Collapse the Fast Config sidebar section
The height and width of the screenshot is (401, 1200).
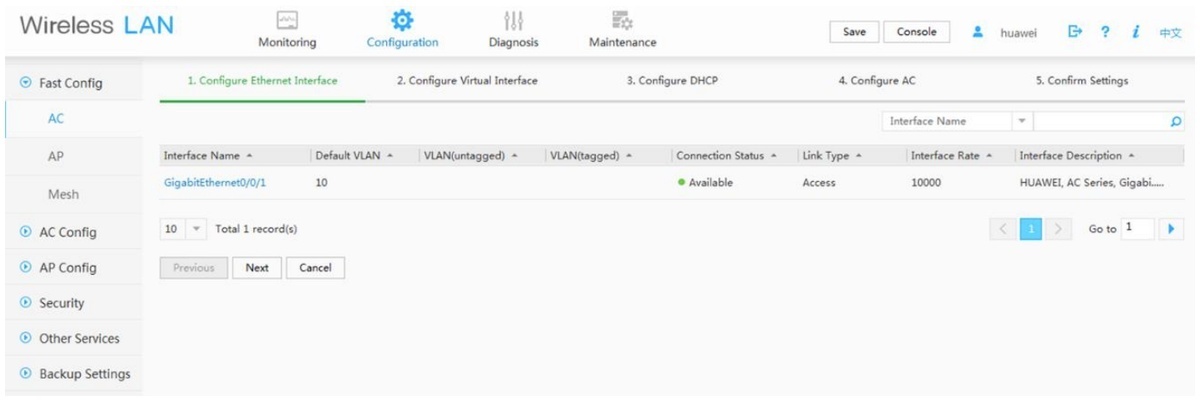coord(61,83)
